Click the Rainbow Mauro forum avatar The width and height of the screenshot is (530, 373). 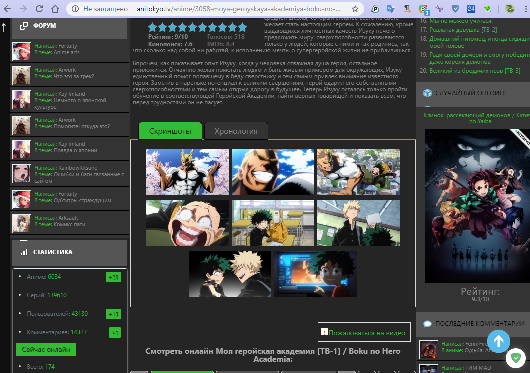[x=21, y=173]
